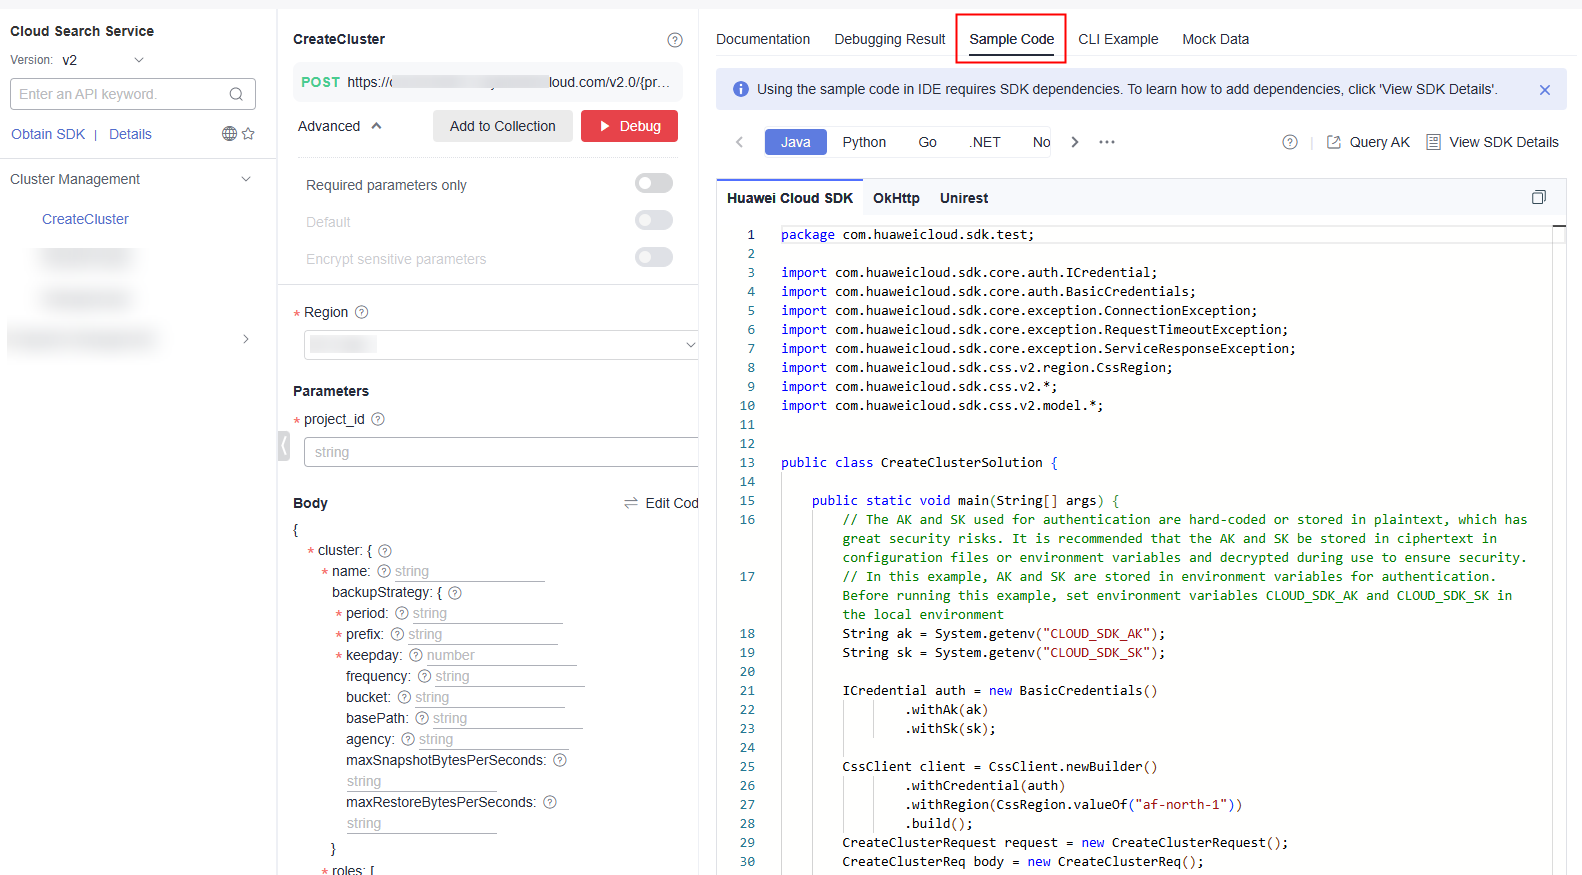Select the Go language tab
This screenshot has height=875, width=1582.
click(928, 142)
